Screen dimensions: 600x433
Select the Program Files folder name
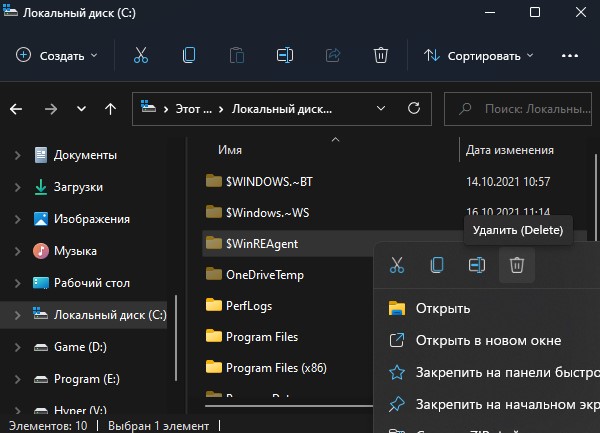click(262, 337)
